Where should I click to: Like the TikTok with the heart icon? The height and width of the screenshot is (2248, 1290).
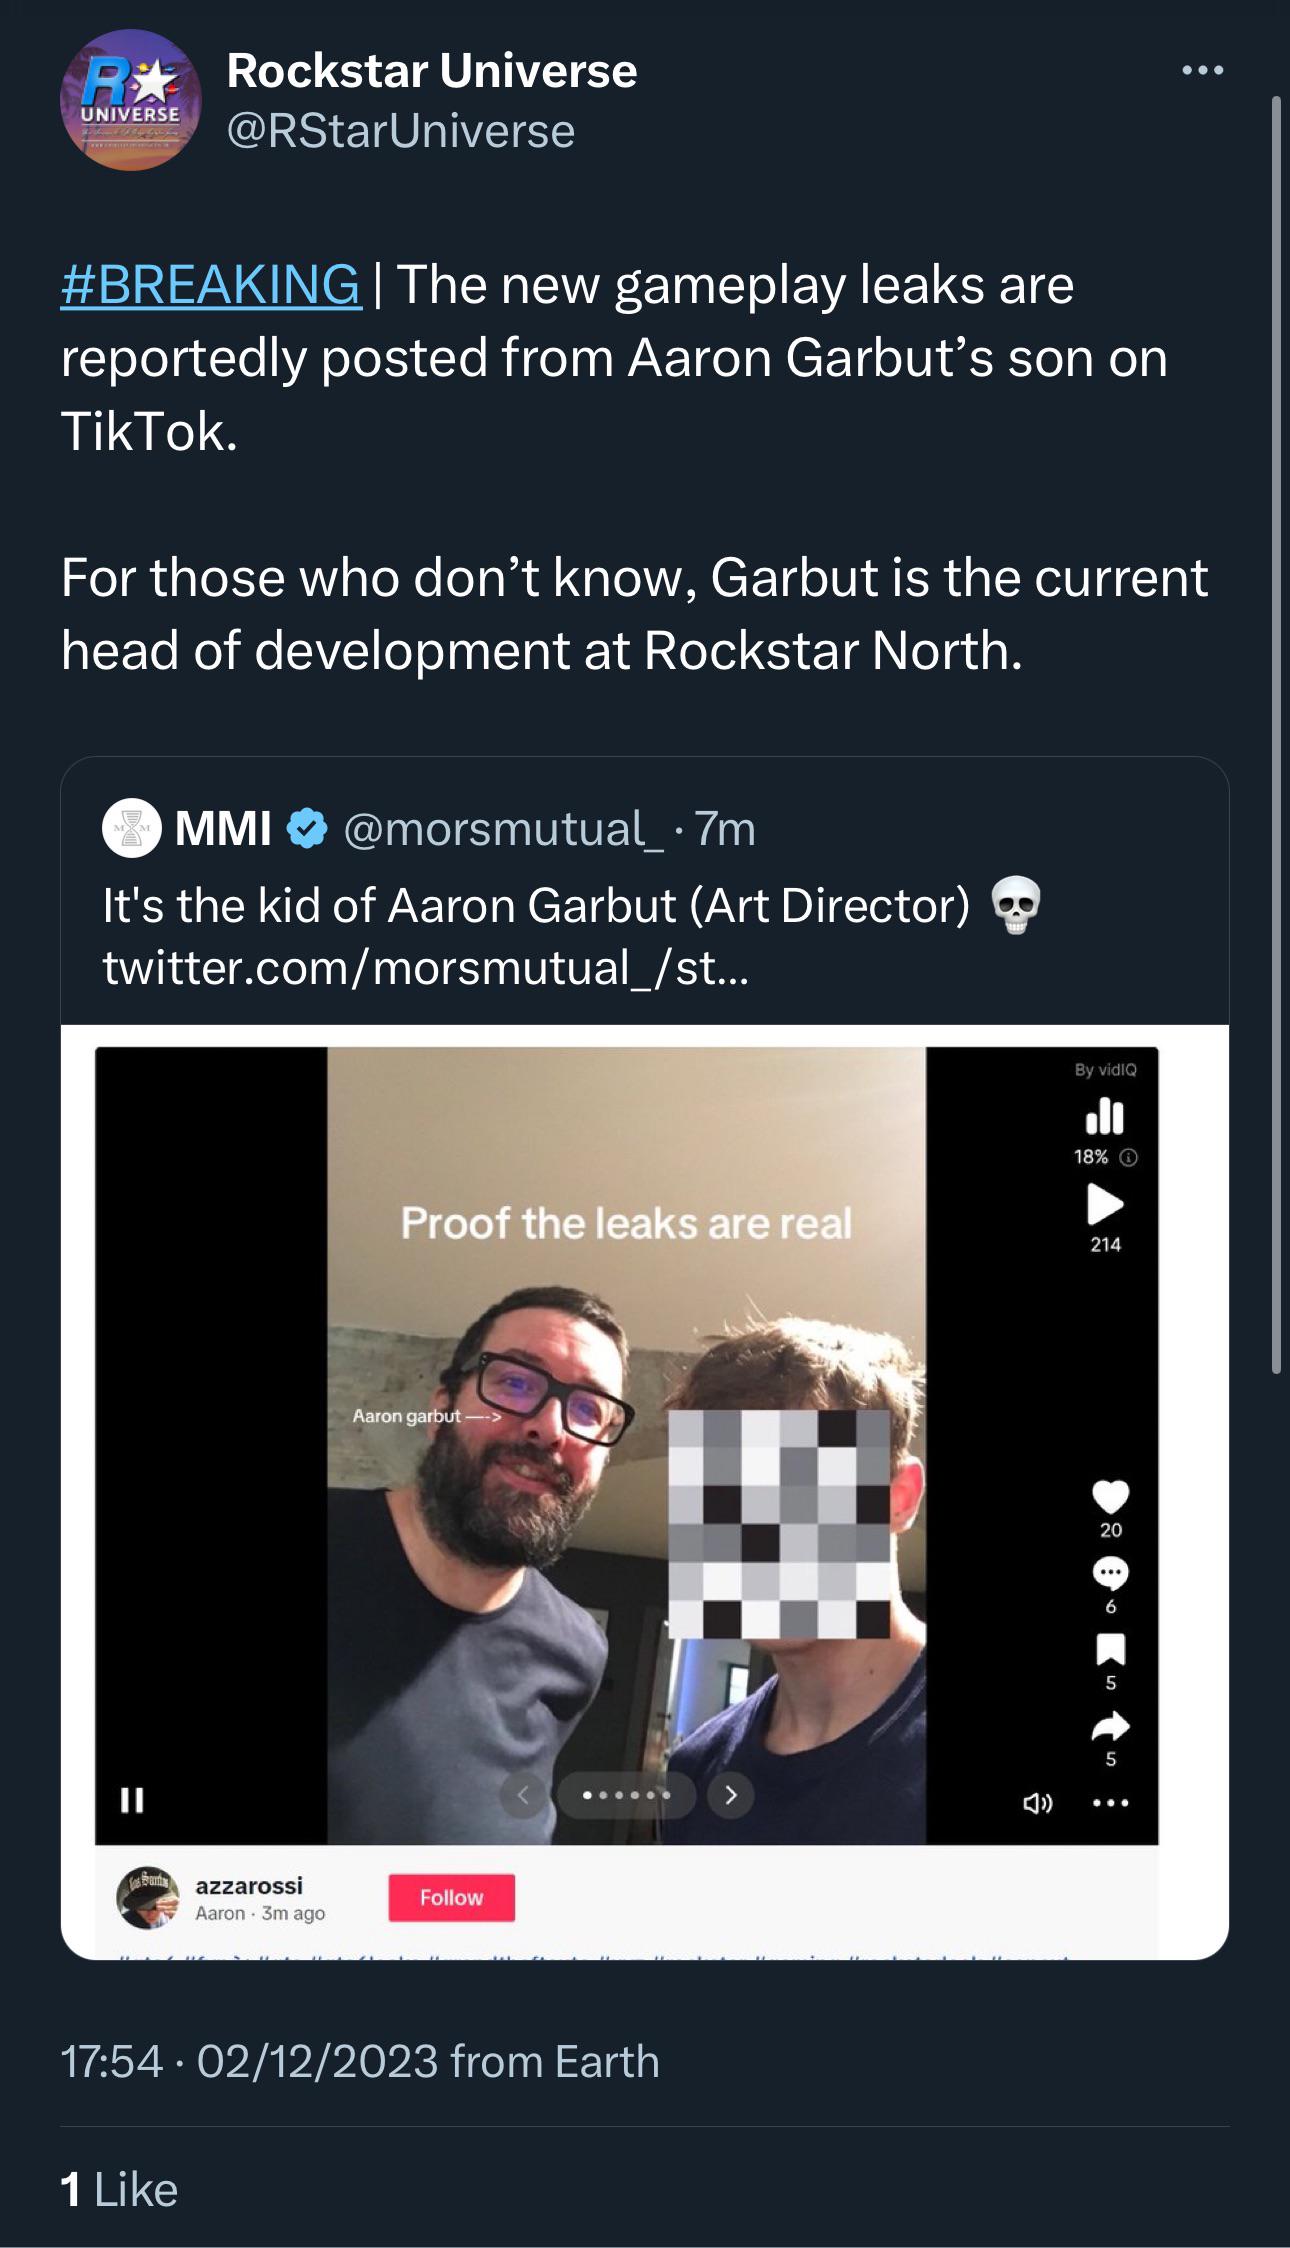[1110, 1496]
